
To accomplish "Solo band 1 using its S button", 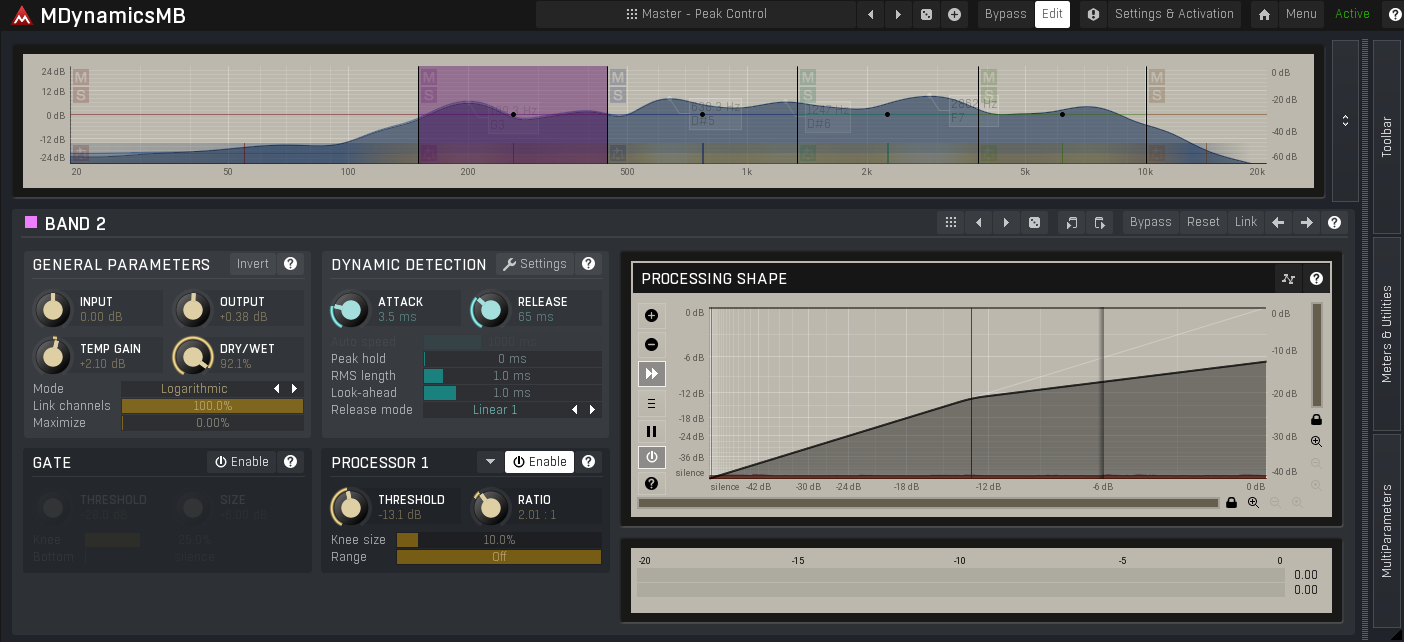I will [81, 95].
